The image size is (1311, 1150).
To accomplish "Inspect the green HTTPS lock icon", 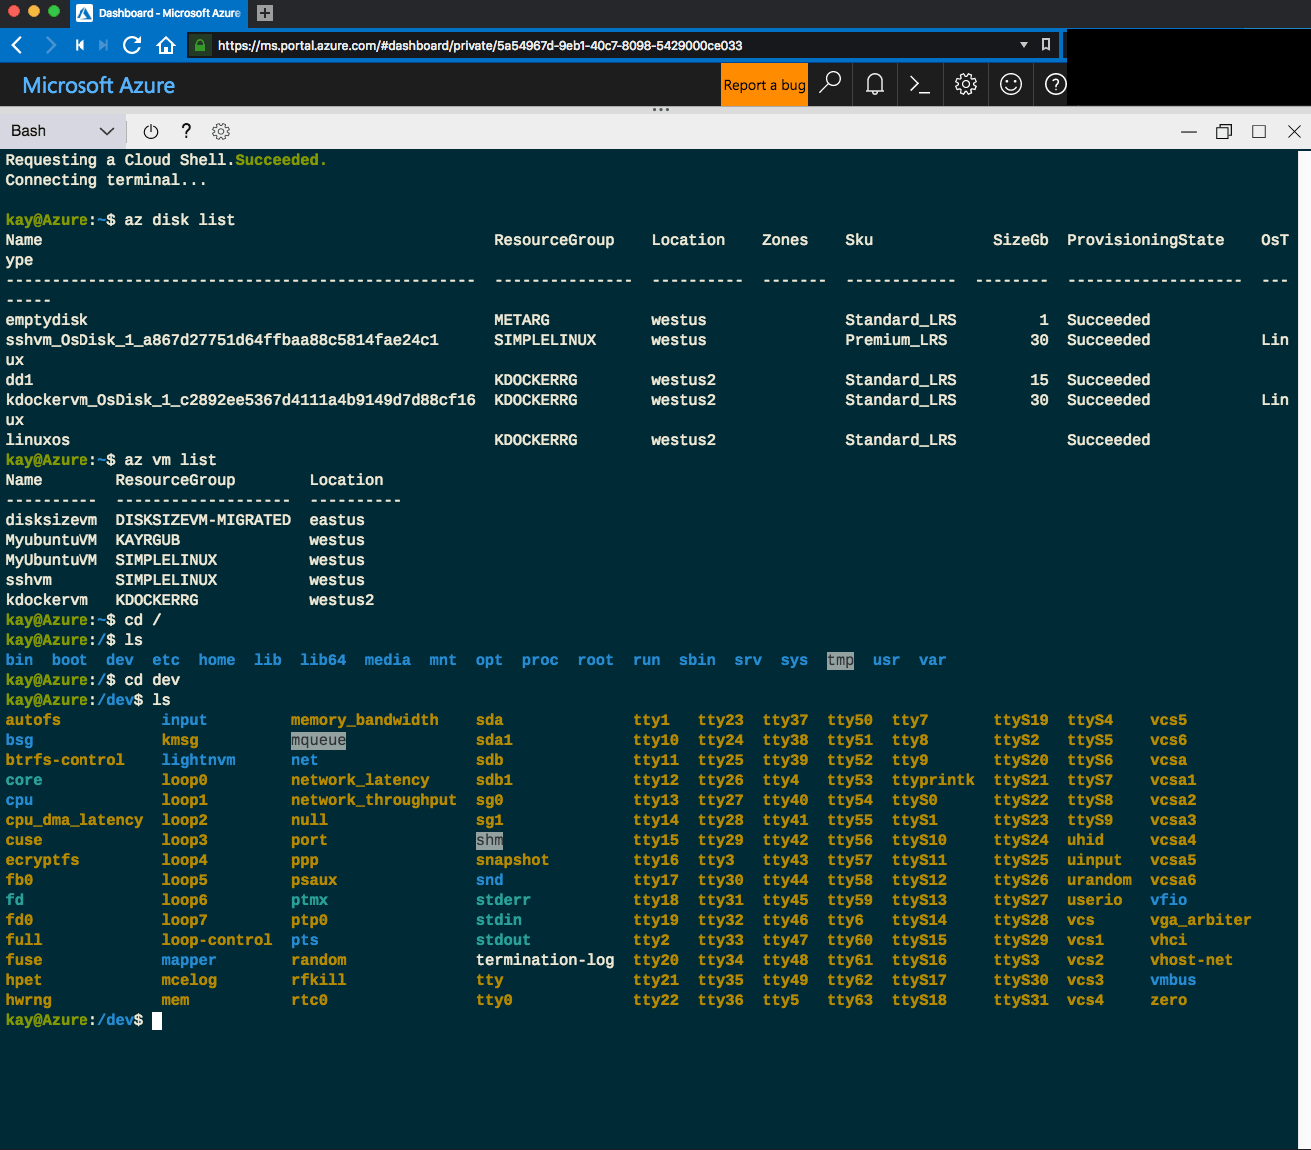I will click(199, 45).
